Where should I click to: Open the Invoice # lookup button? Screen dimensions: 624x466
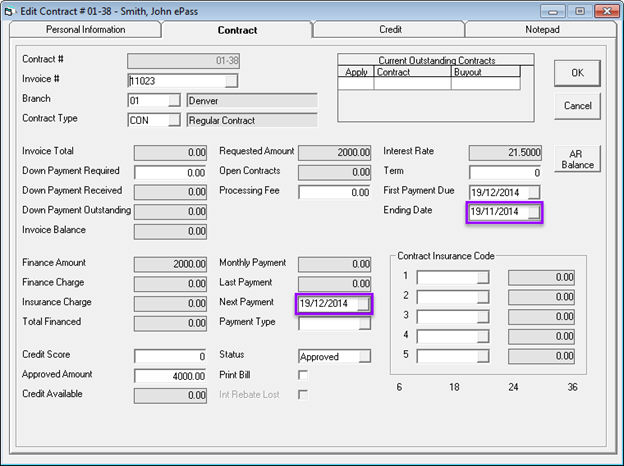[x=231, y=81]
